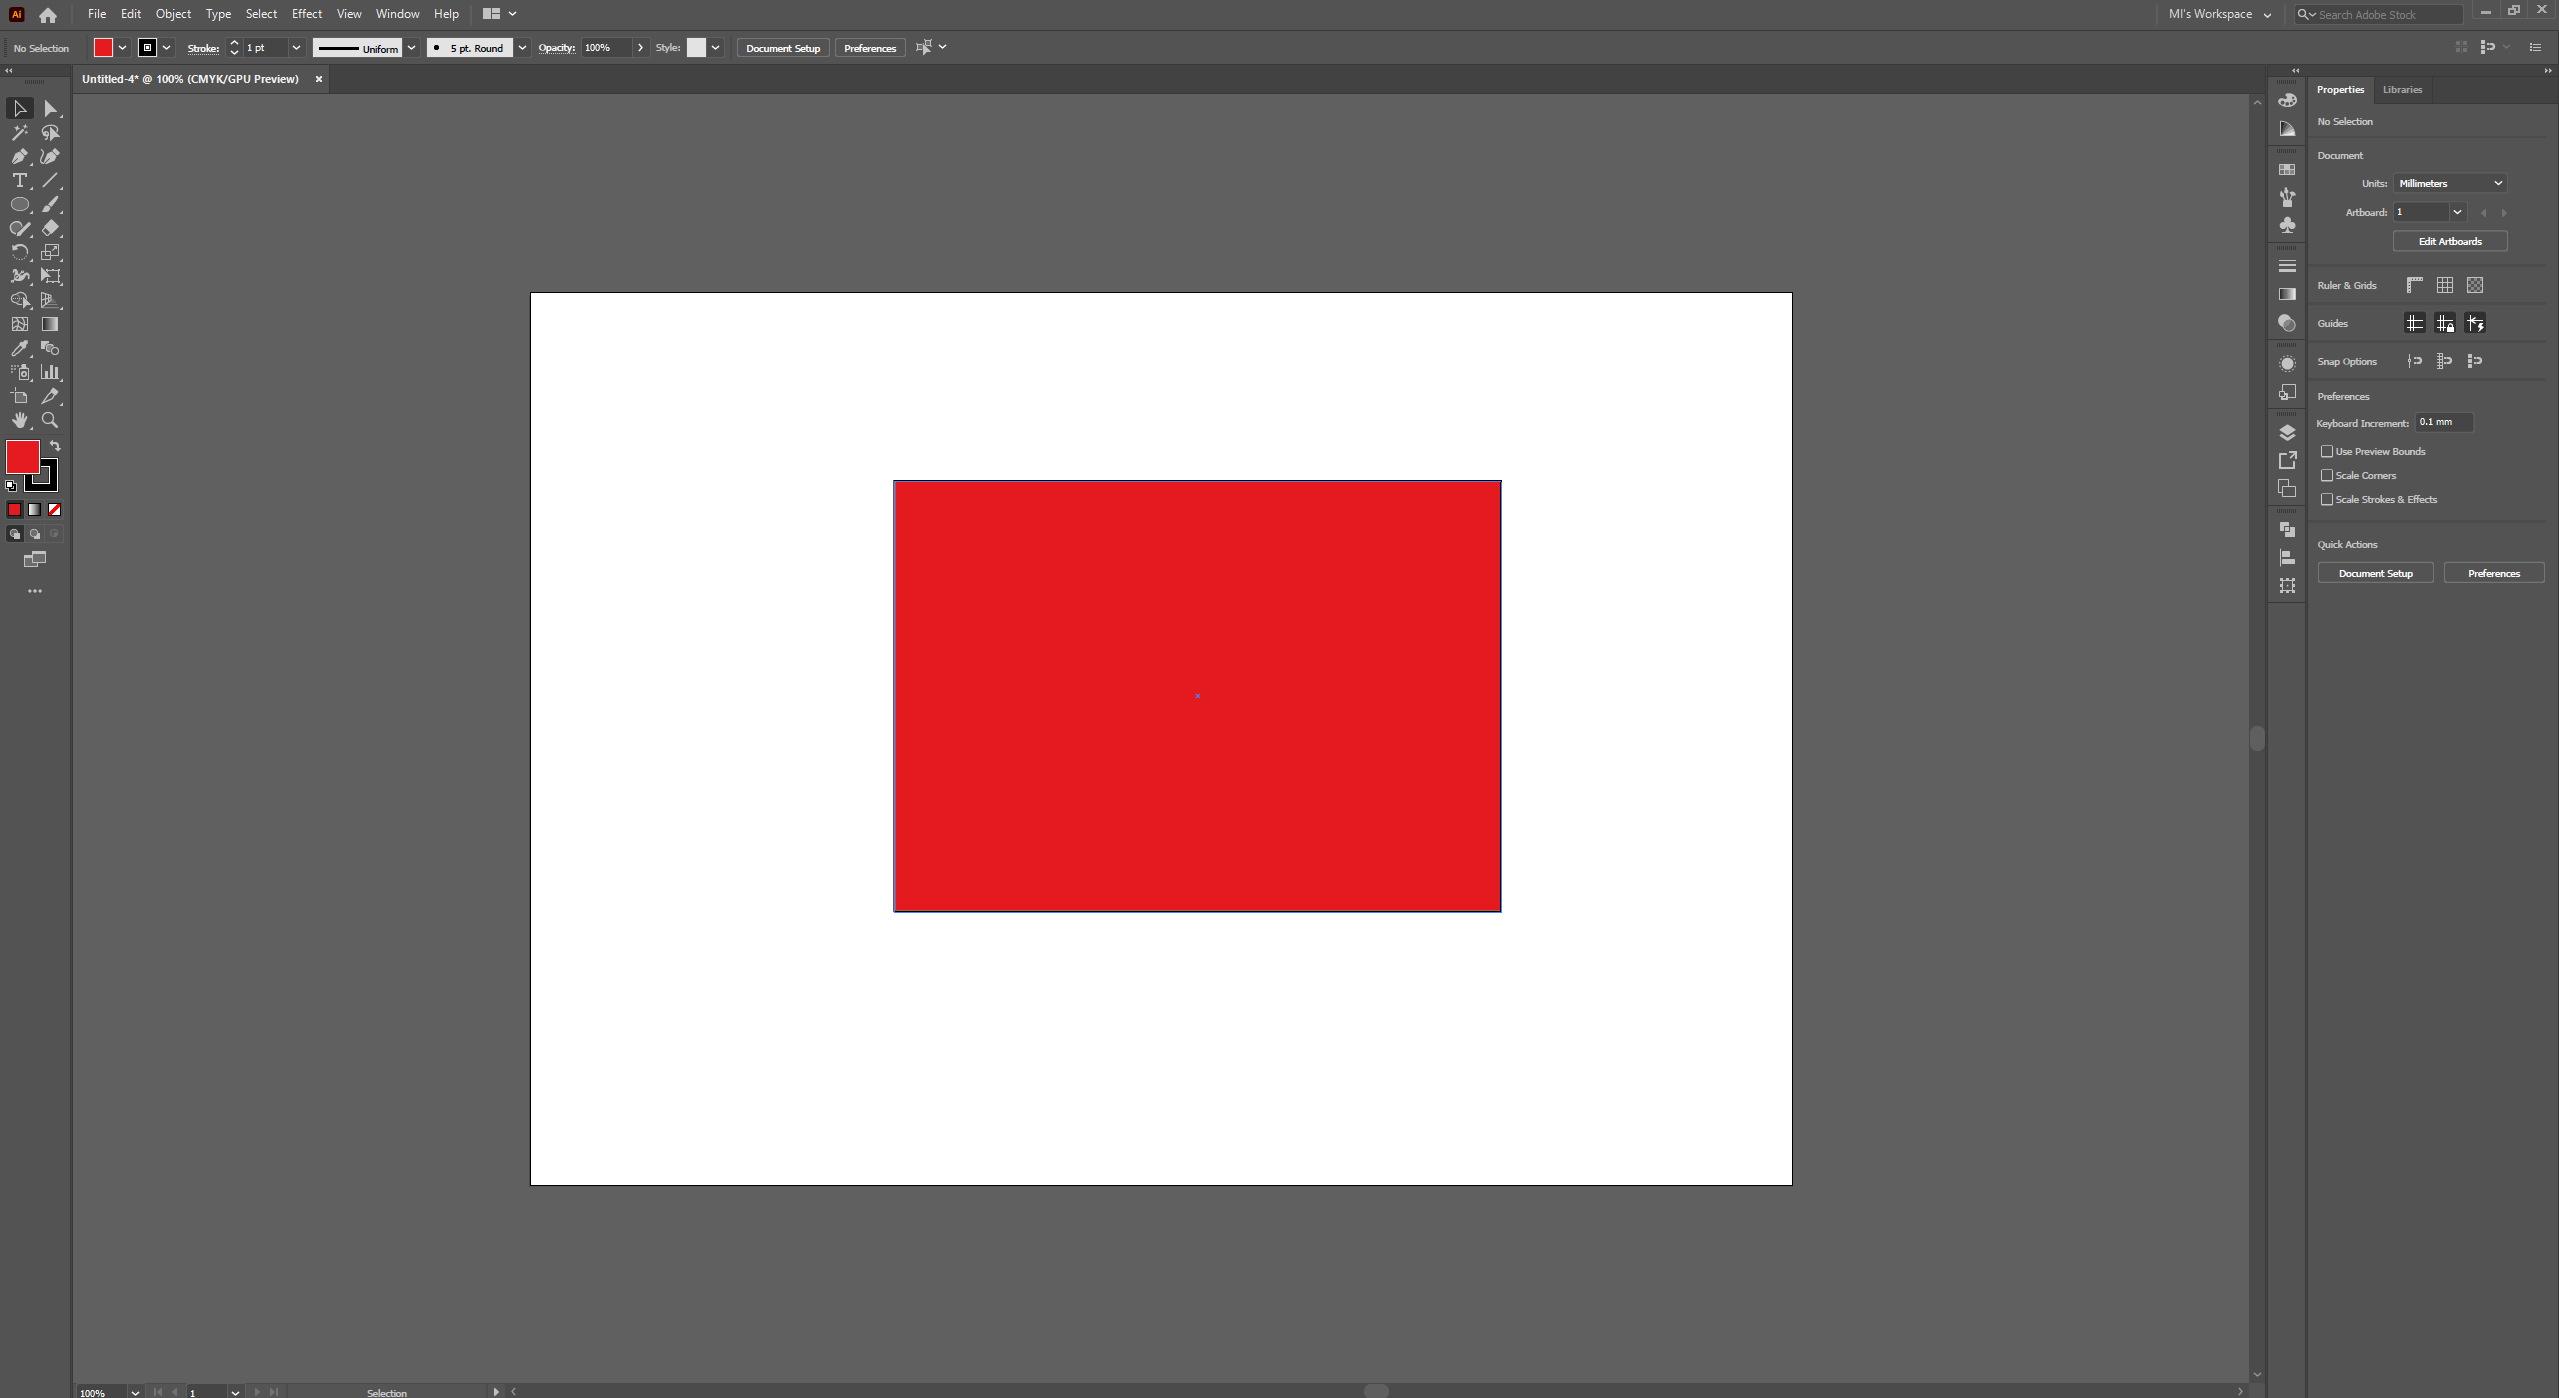2559x1398 pixels.
Task: Enable Scale Strokes & Effects checkbox
Action: pyautogui.click(x=2327, y=500)
